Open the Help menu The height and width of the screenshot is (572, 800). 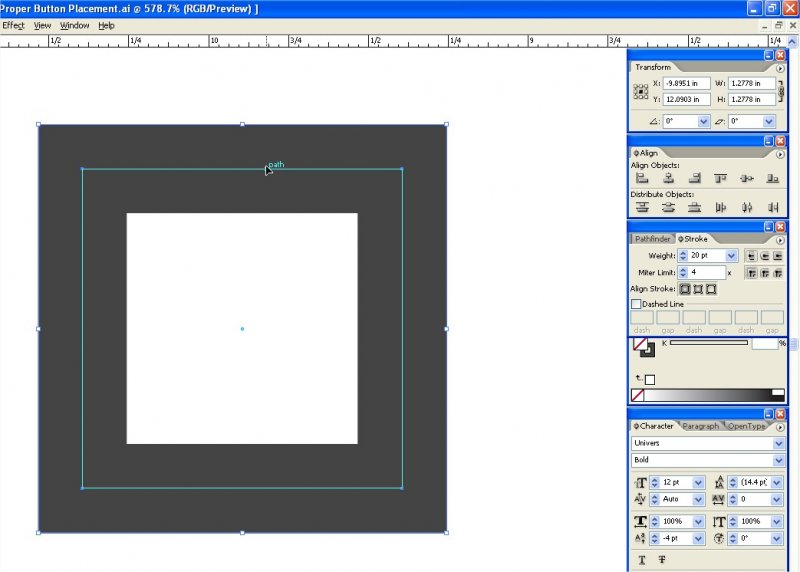point(106,26)
